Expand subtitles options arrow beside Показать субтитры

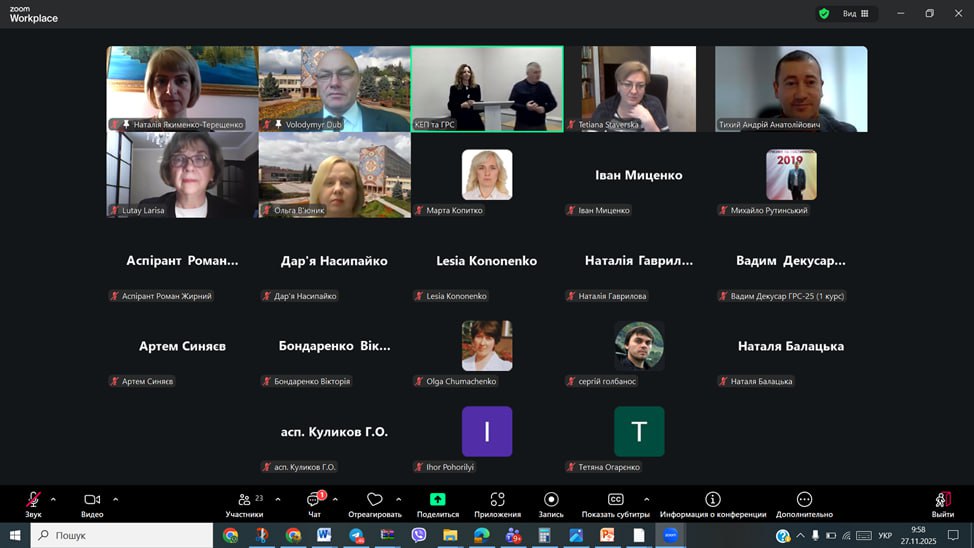point(646,499)
